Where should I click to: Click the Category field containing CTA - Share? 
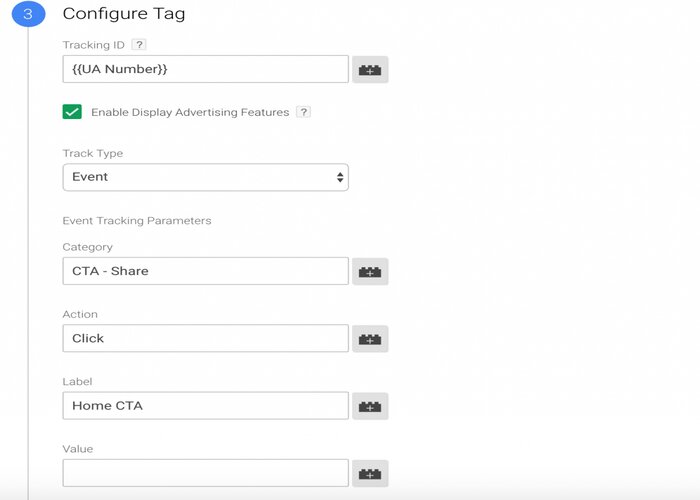(205, 271)
